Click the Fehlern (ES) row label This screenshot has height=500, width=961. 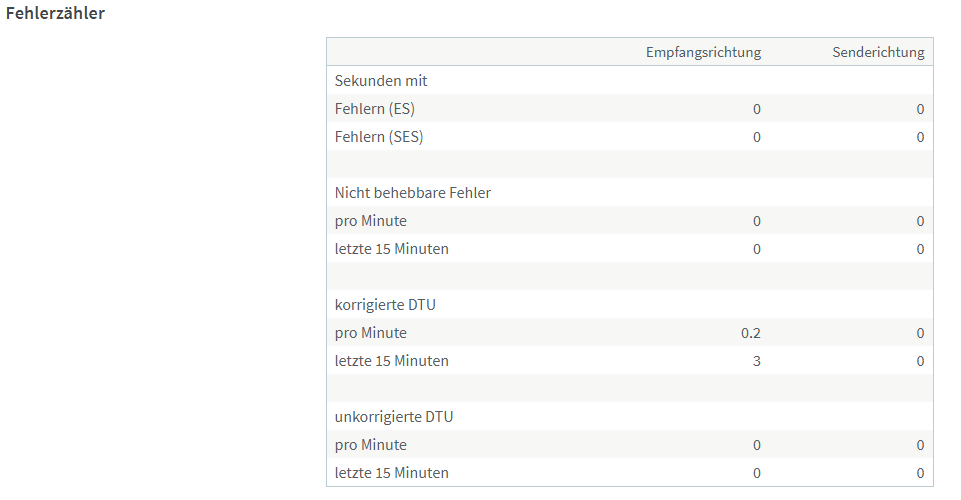[374, 109]
